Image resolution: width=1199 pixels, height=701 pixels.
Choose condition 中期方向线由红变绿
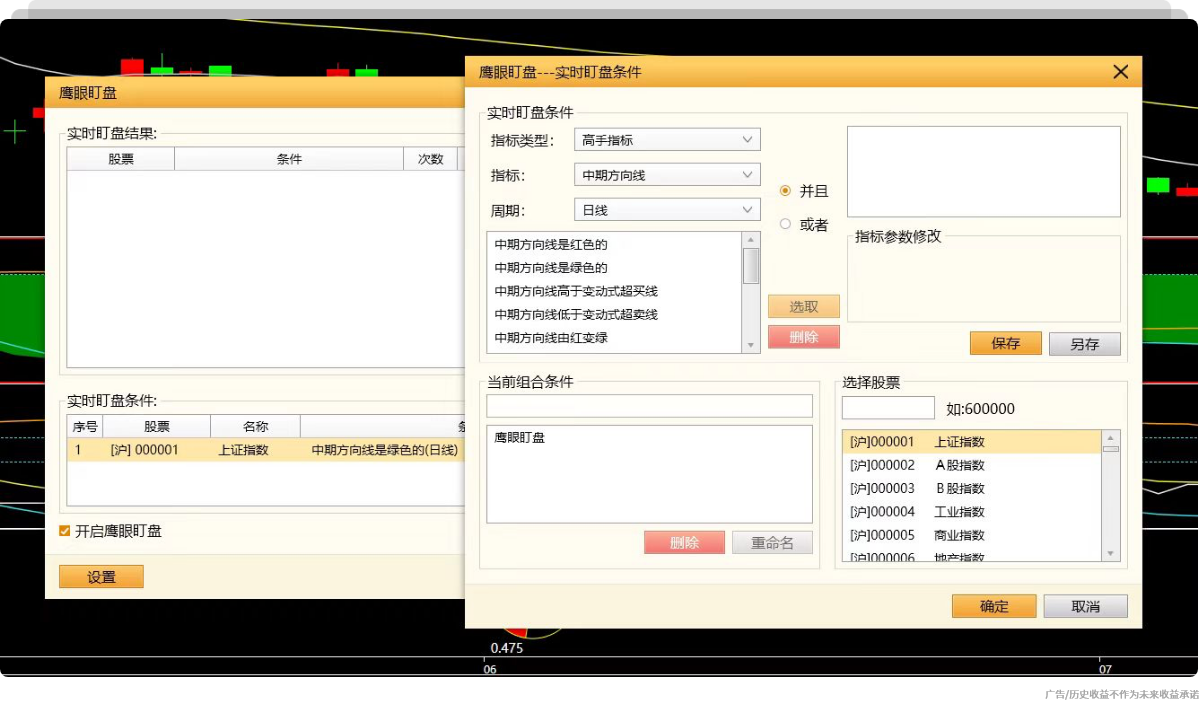pyautogui.click(x=551, y=338)
